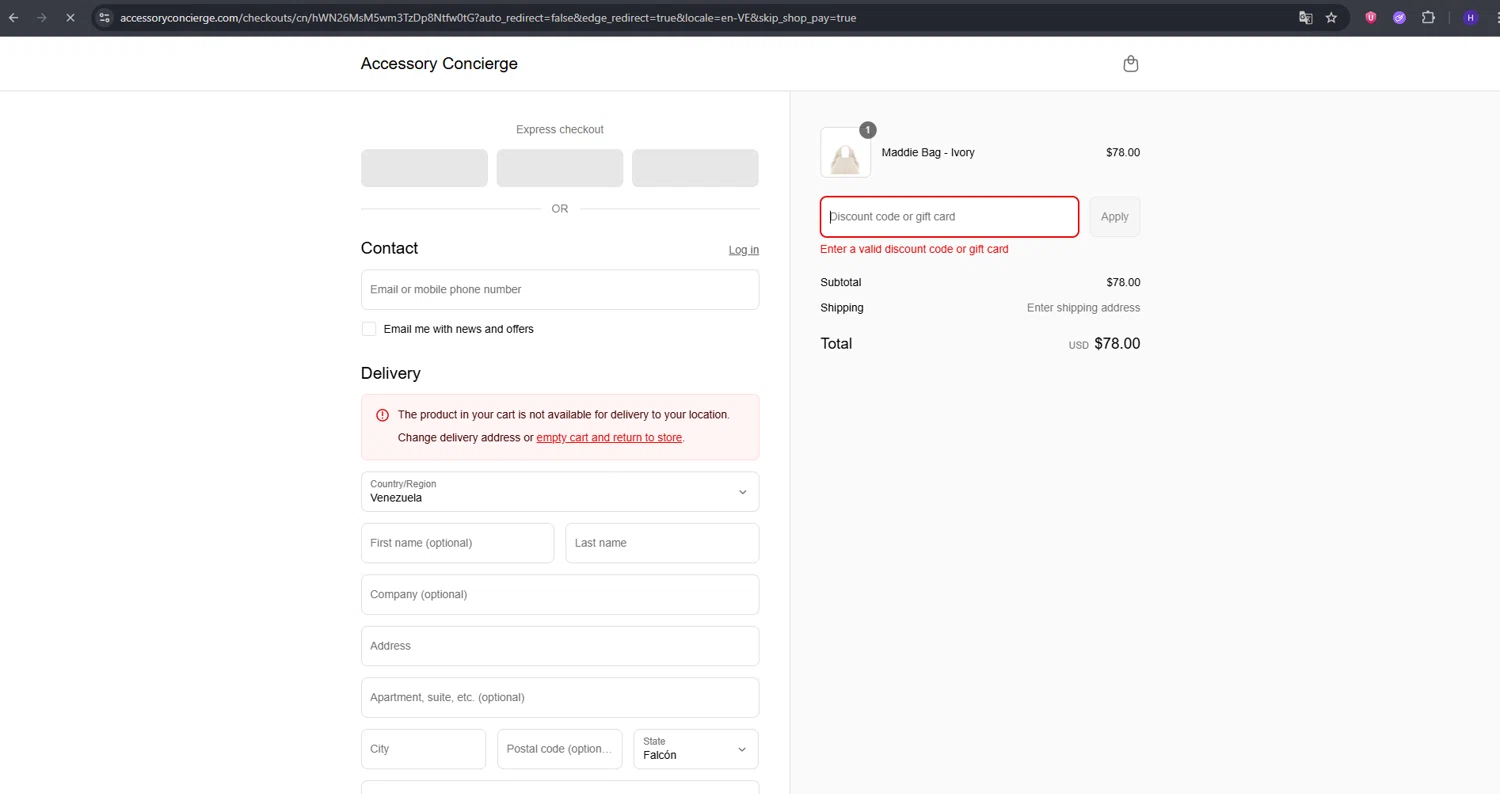Image resolution: width=1500 pixels, height=794 pixels.
Task: Focus the City field
Action: (x=423, y=749)
